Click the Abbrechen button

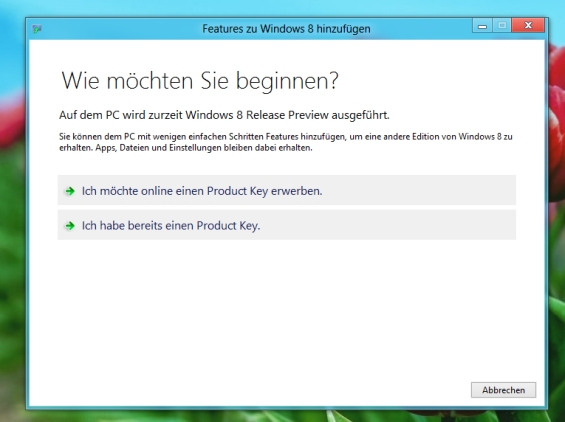pos(503,390)
